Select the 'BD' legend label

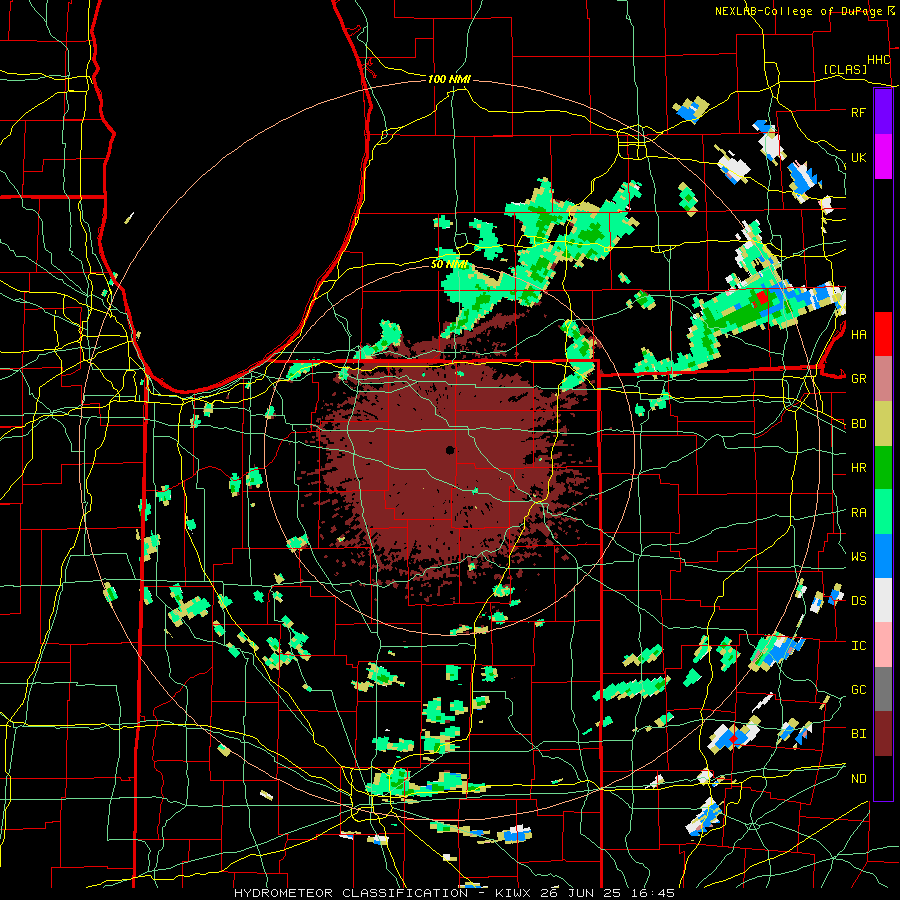pos(858,424)
